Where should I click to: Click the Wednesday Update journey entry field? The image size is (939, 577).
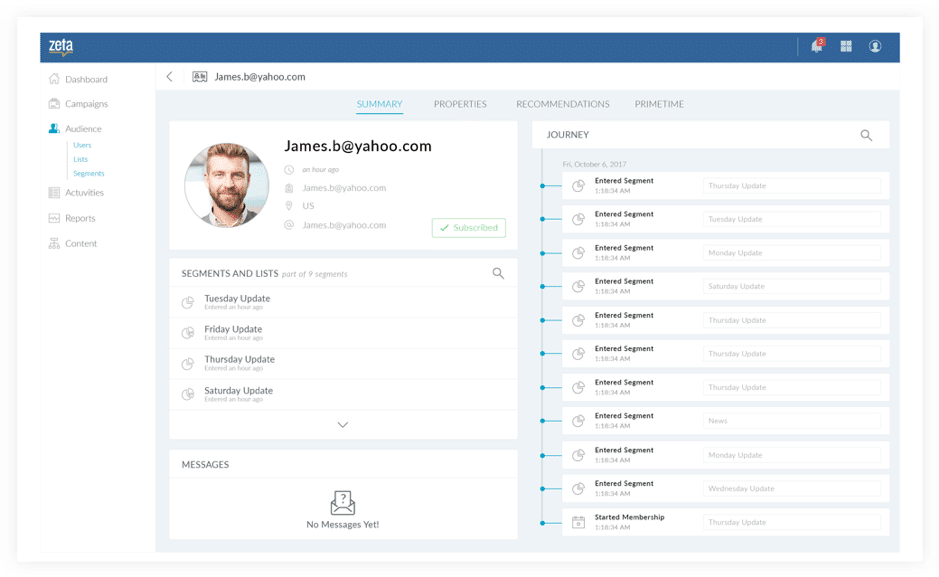point(792,489)
